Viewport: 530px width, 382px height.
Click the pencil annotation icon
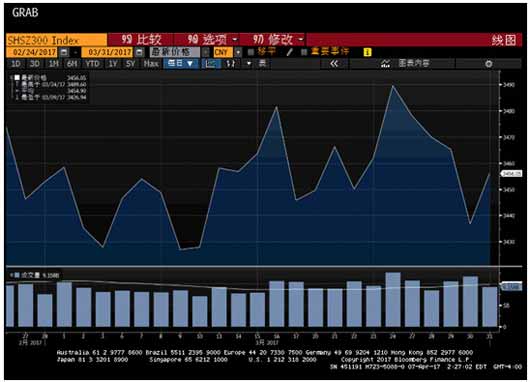[289, 52]
